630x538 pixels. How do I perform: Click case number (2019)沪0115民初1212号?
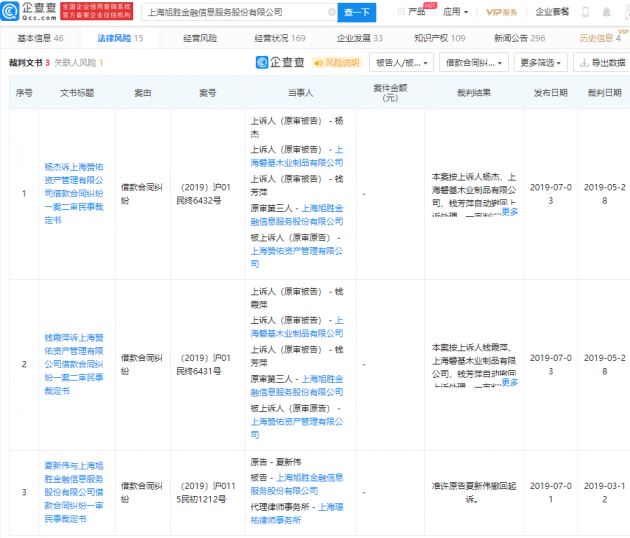click(207, 493)
